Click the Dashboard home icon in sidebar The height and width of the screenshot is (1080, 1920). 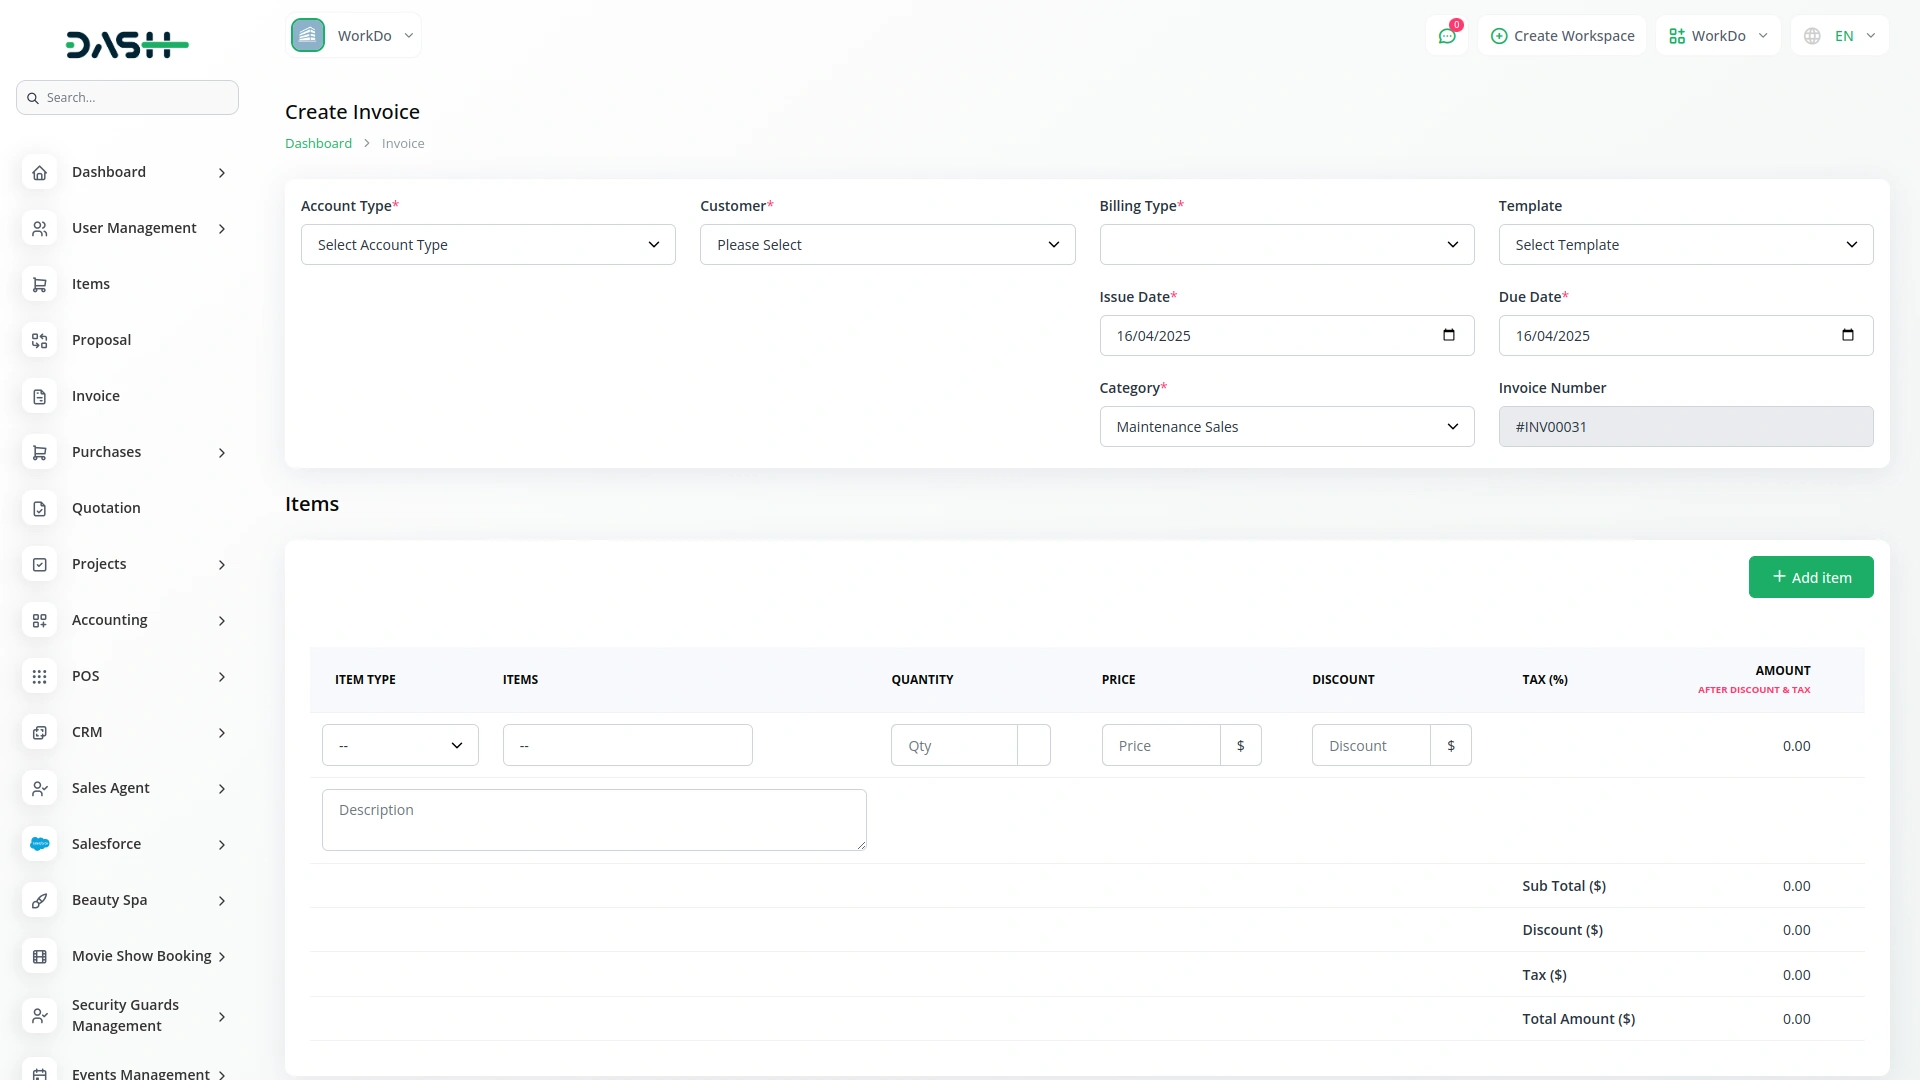pos(39,173)
